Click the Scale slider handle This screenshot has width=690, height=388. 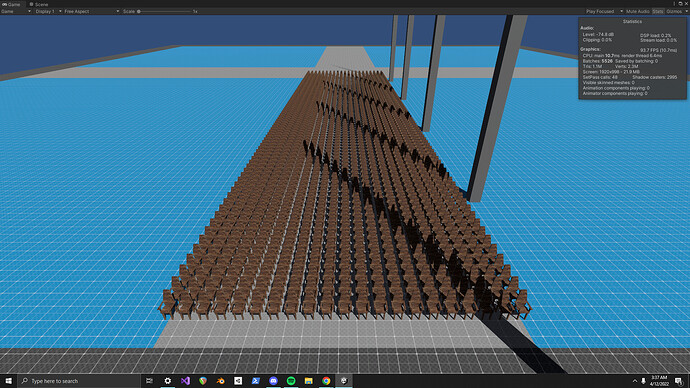point(139,11)
